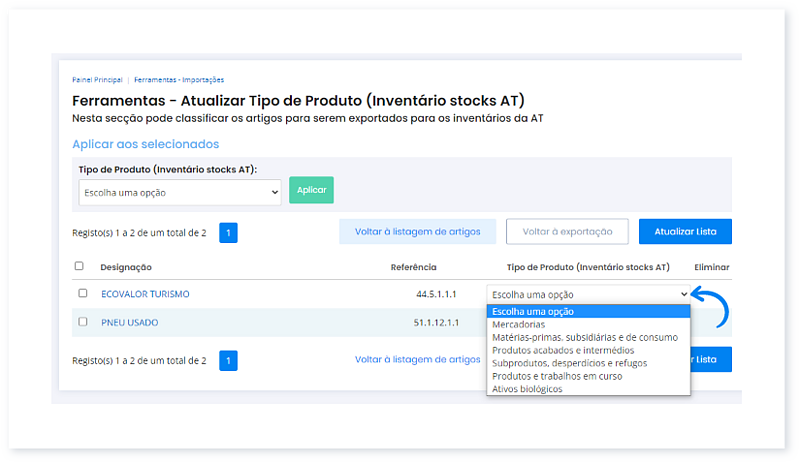Collapse the ECOVALOR TURISMO product type dropdown

[x=589, y=294]
